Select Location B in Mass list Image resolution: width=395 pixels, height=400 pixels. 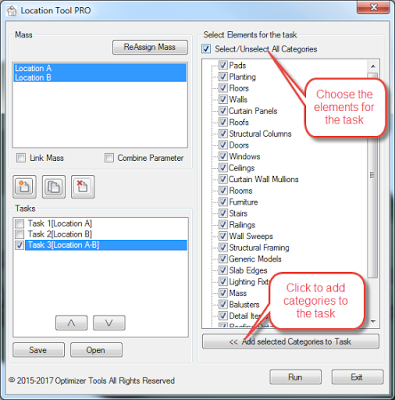pos(100,78)
